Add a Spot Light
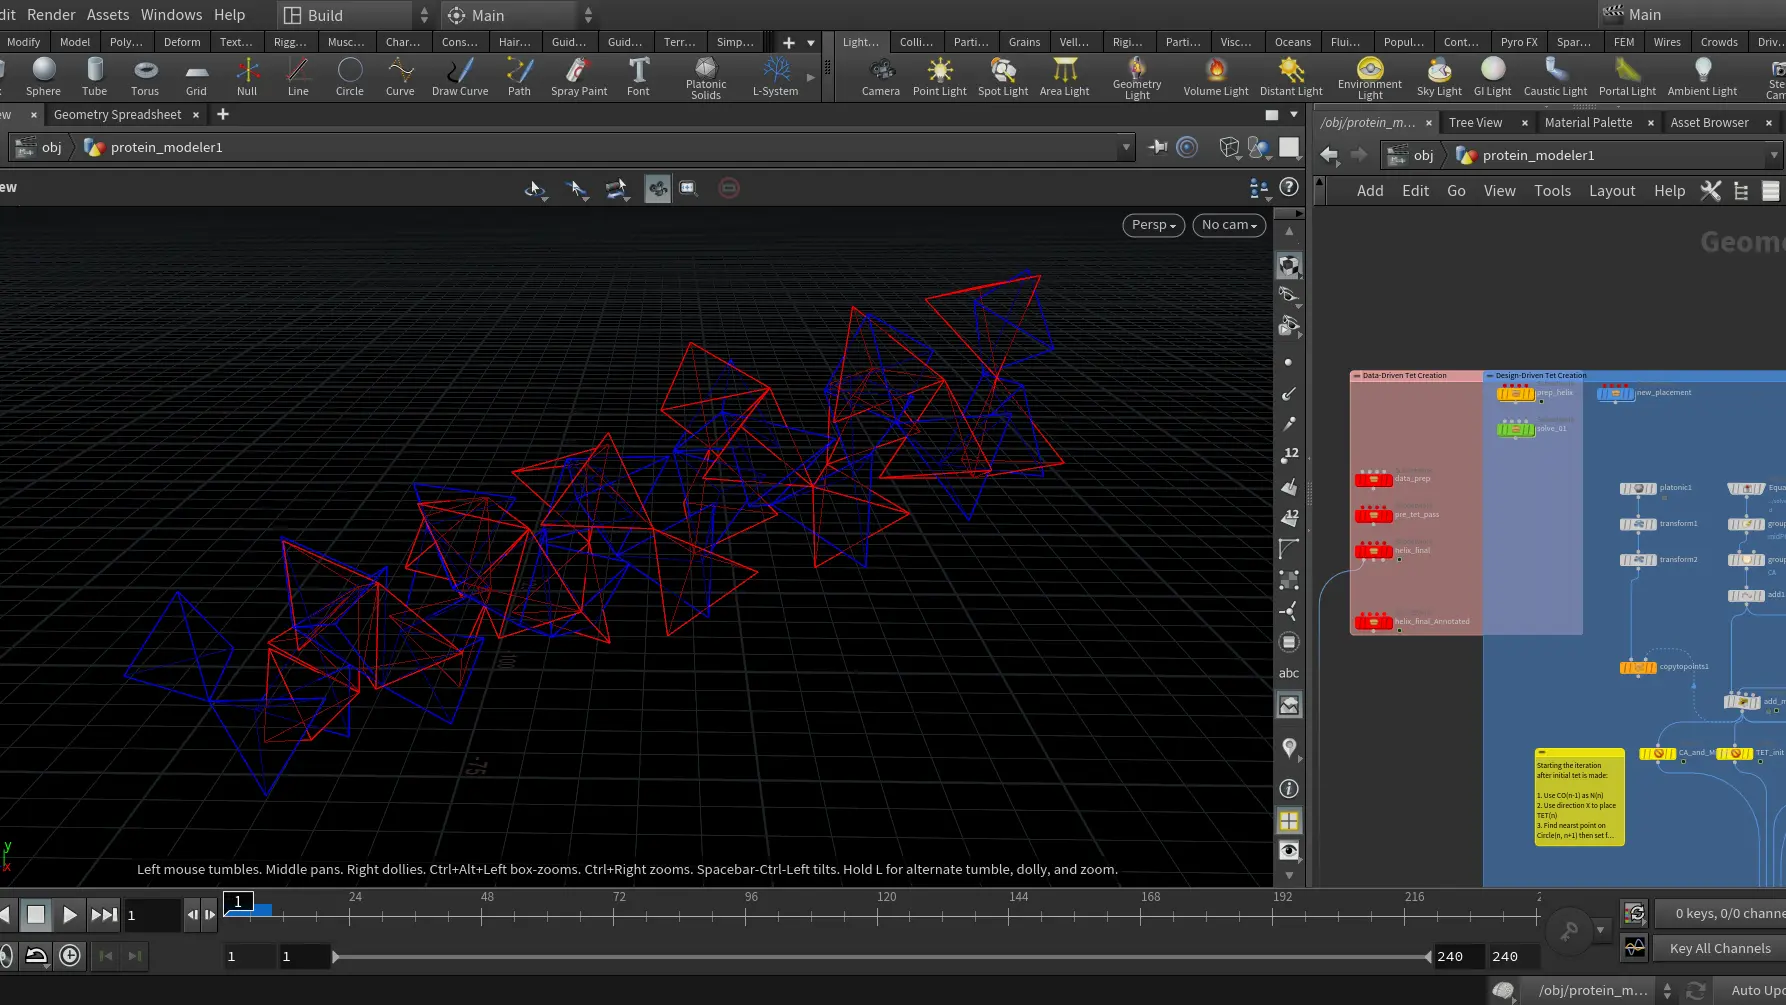The image size is (1786, 1005). coord(1003,77)
